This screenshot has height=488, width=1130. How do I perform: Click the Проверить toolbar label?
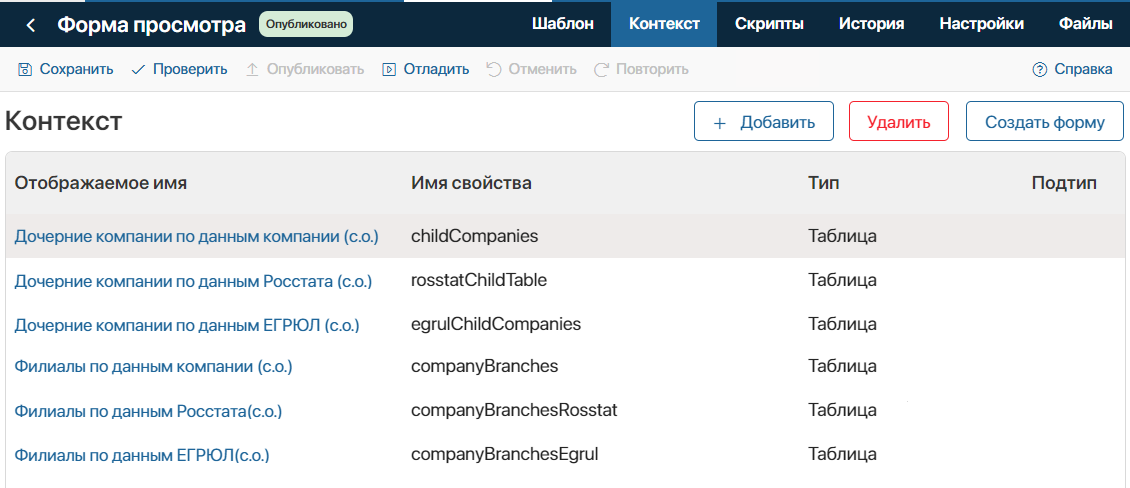point(190,70)
